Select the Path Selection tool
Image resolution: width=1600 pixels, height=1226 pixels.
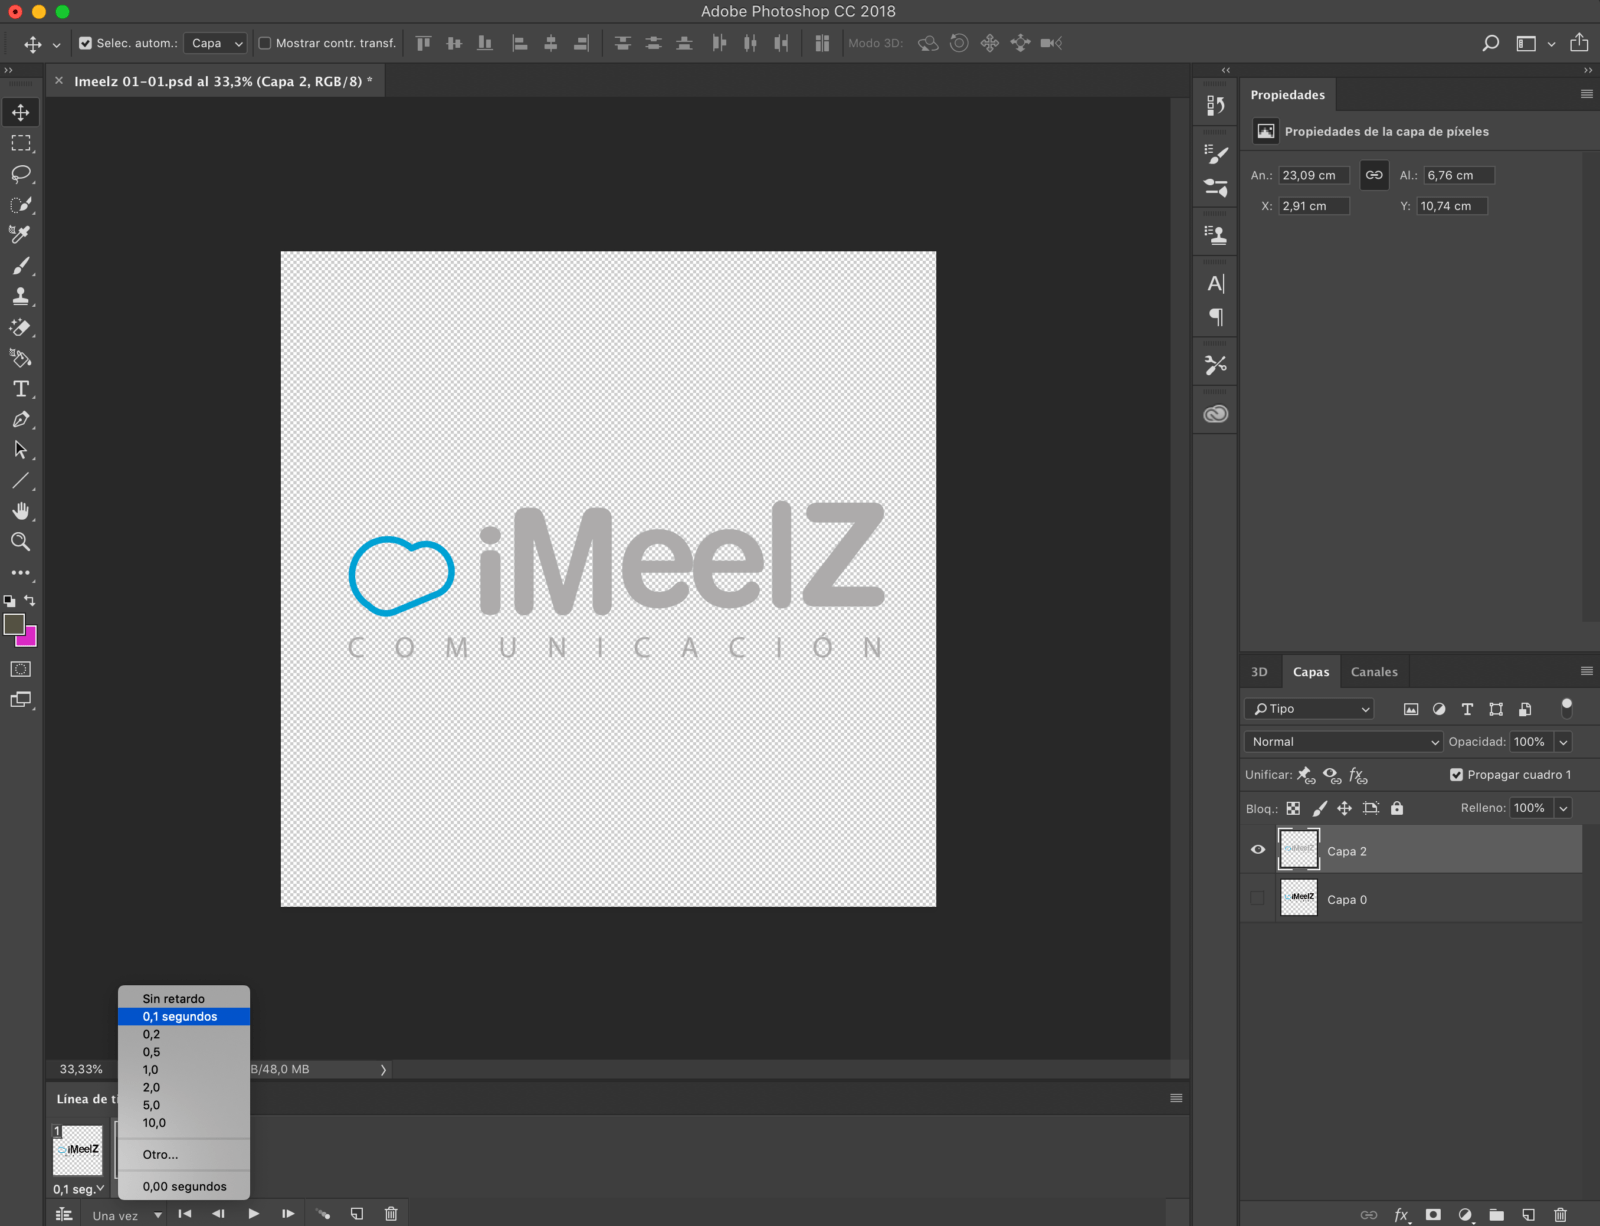coord(21,450)
